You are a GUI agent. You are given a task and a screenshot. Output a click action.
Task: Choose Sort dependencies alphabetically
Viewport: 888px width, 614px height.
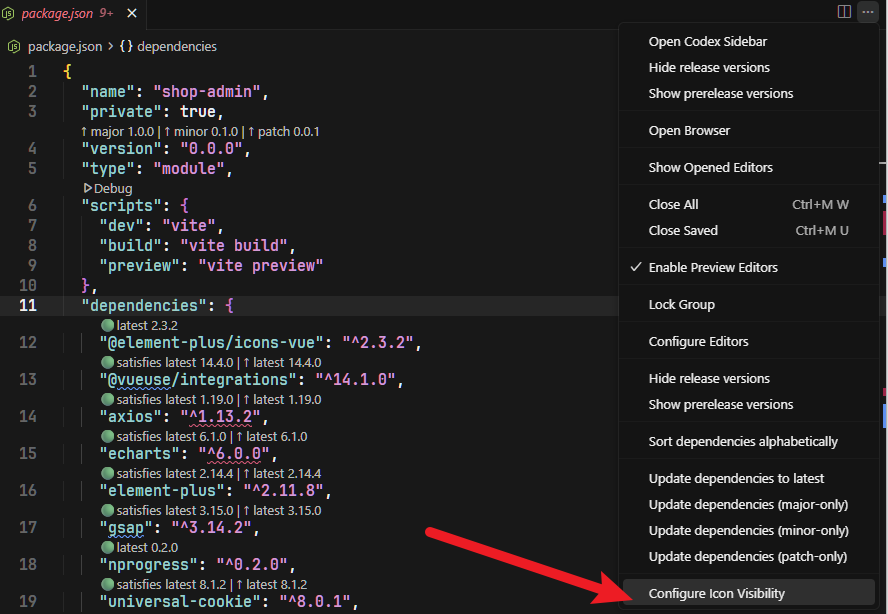[748, 441]
